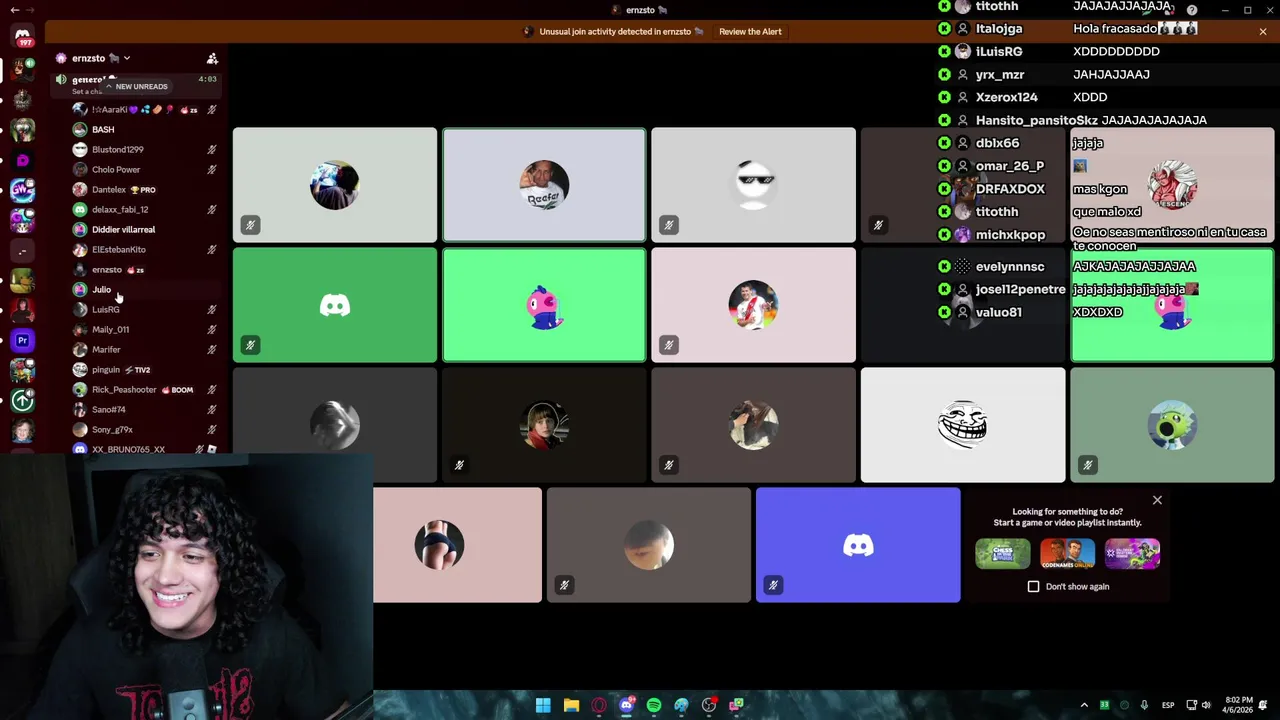Expand the ernzsto server dropdown
The image size is (1280, 720).
point(127,59)
